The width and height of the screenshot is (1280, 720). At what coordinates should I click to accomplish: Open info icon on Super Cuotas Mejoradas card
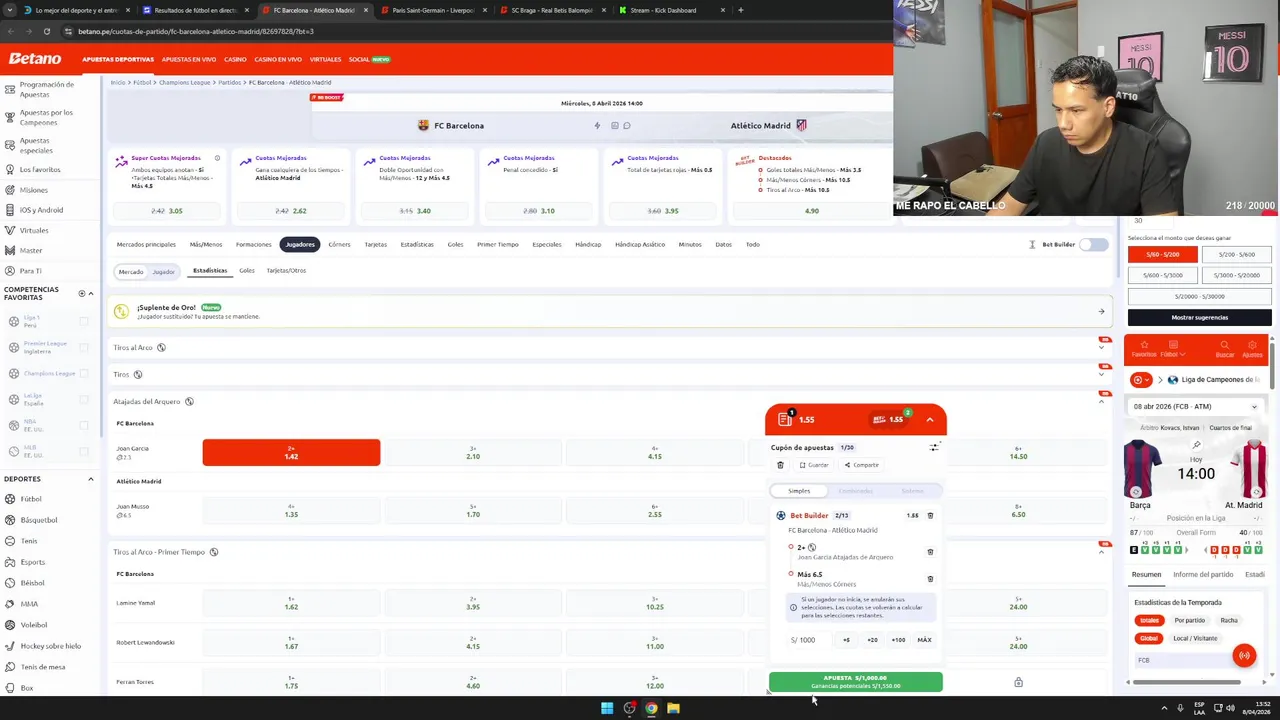click(217, 158)
